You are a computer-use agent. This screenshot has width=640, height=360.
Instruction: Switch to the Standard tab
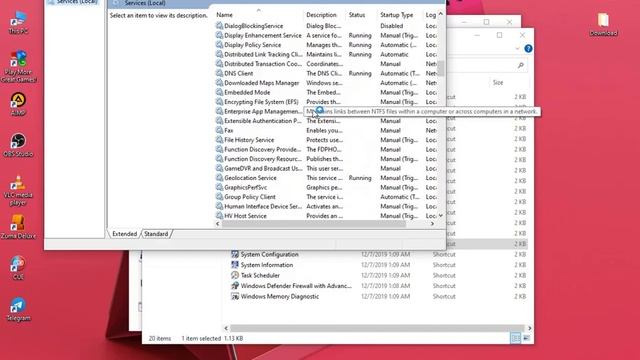pos(156,234)
